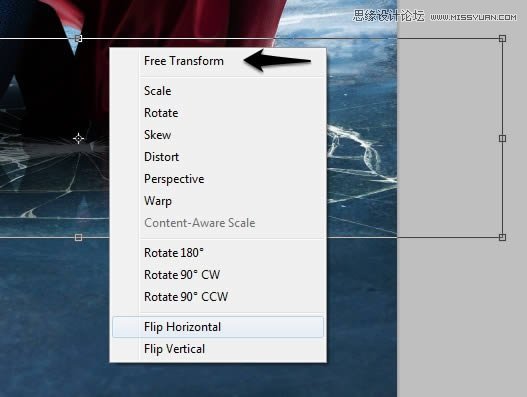The height and width of the screenshot is (397, 527).
Task: Click the highlighted Flip Horizontal option
Action: pos(218,327)
